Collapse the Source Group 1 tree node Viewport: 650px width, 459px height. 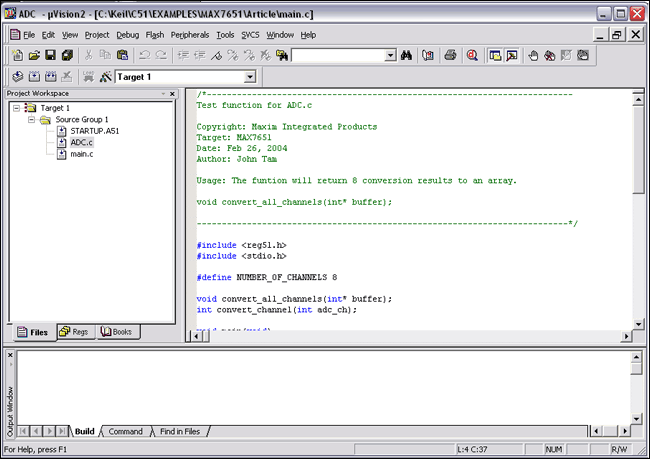32,119
